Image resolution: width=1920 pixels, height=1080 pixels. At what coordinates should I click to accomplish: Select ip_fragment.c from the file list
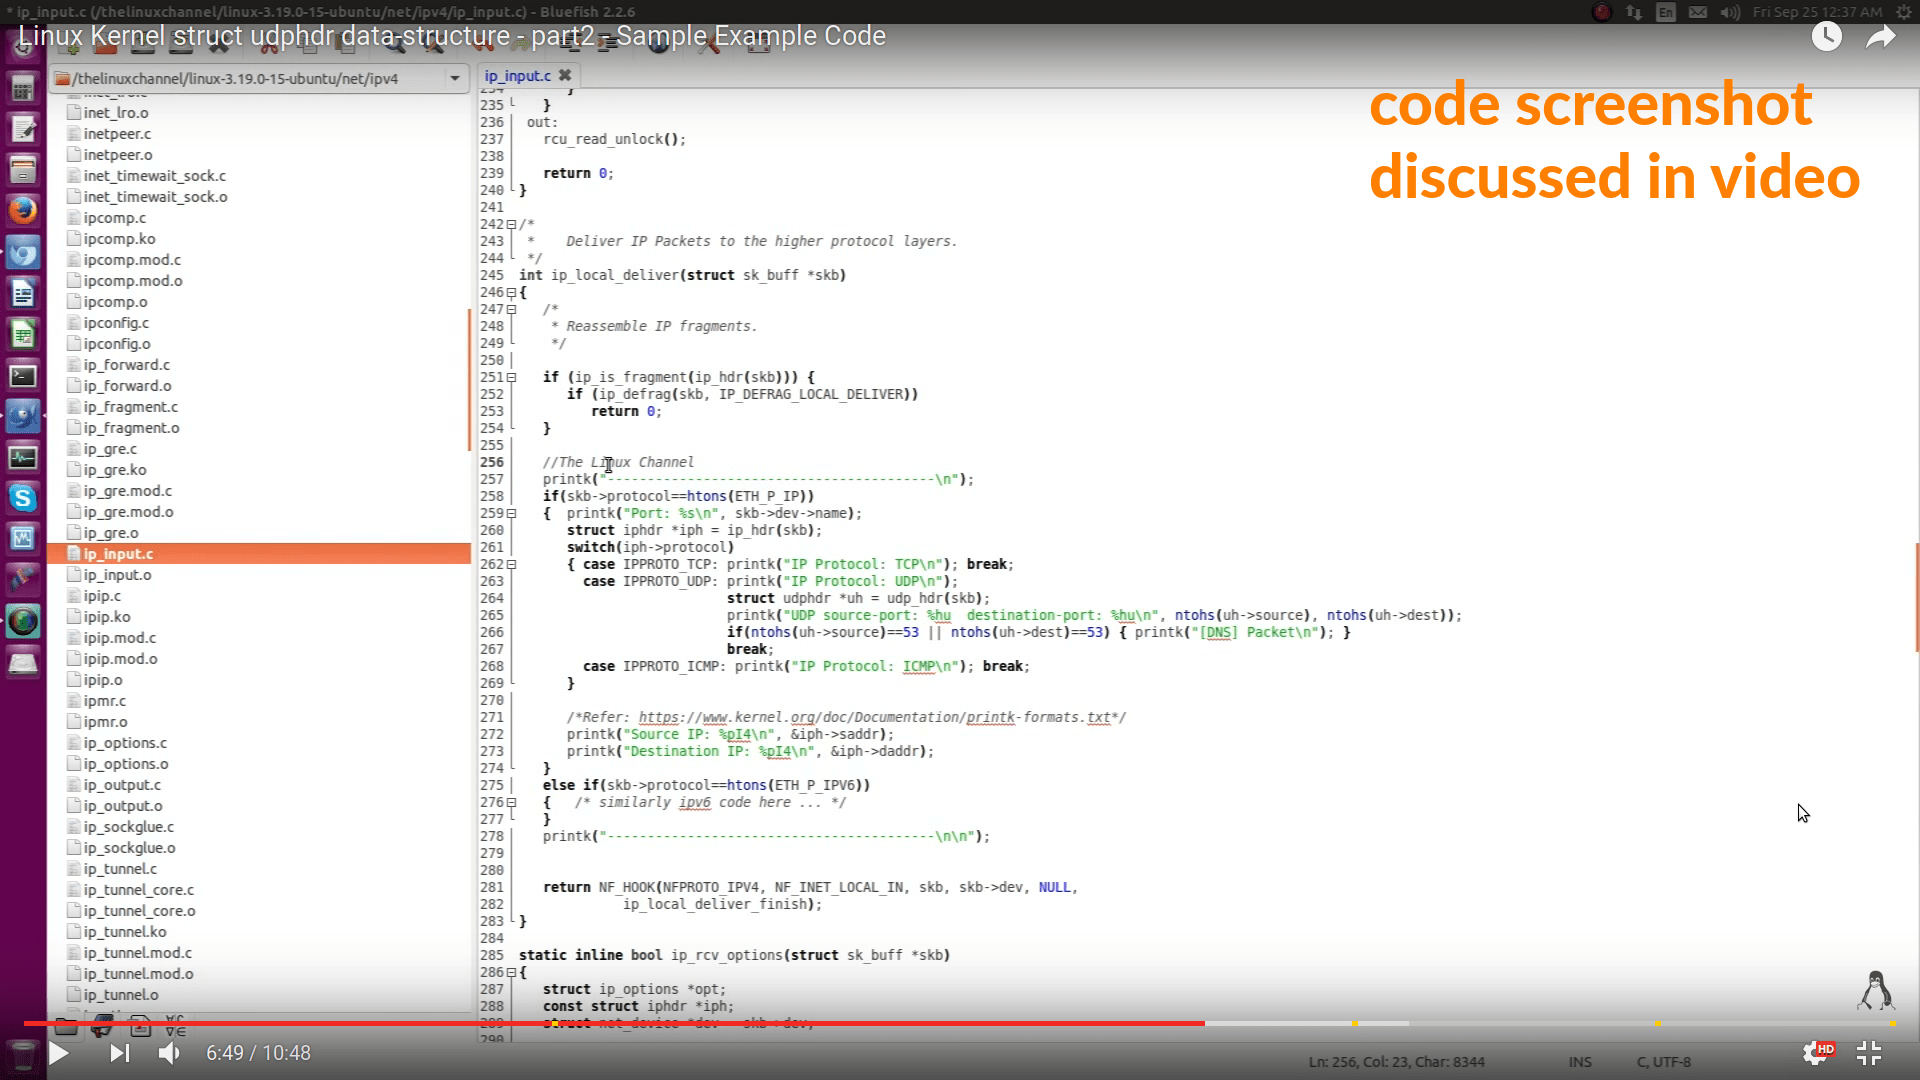(130, 407)
